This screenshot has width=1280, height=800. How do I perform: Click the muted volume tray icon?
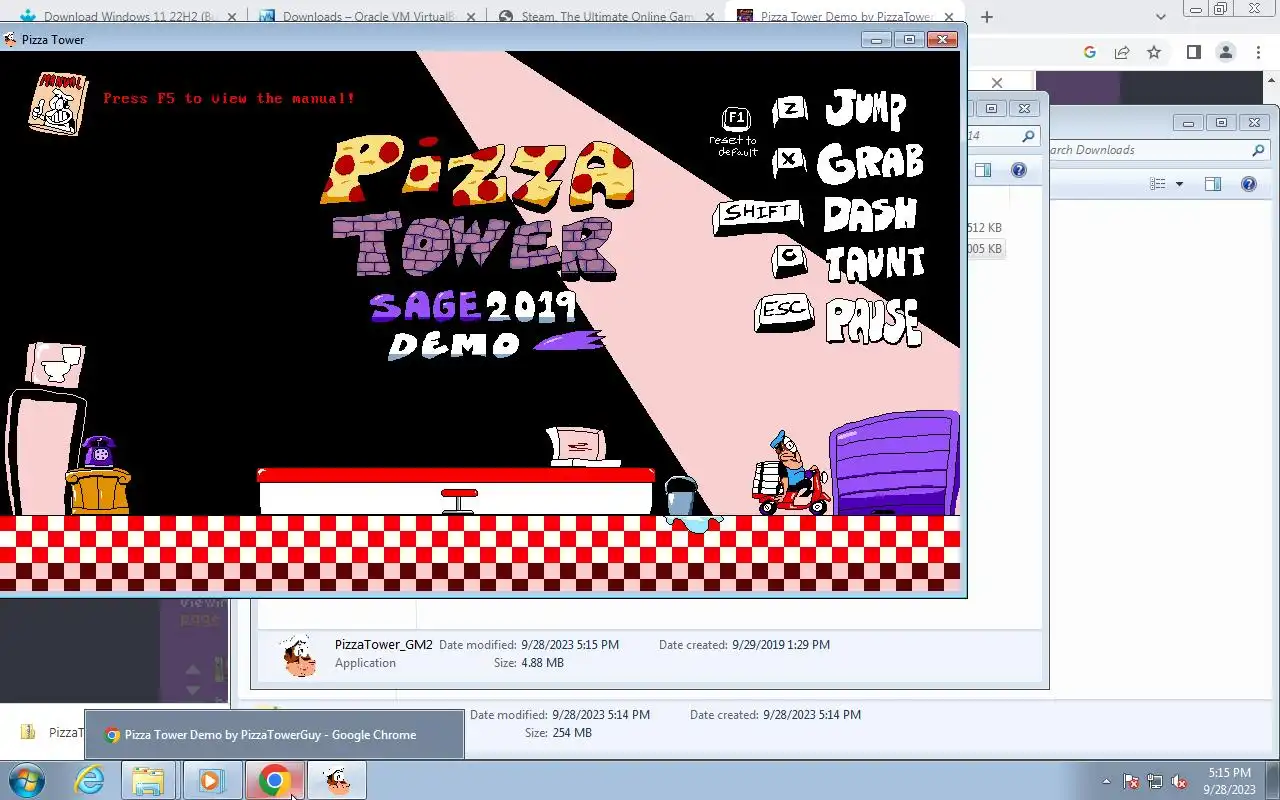(x=1180, y=781)
